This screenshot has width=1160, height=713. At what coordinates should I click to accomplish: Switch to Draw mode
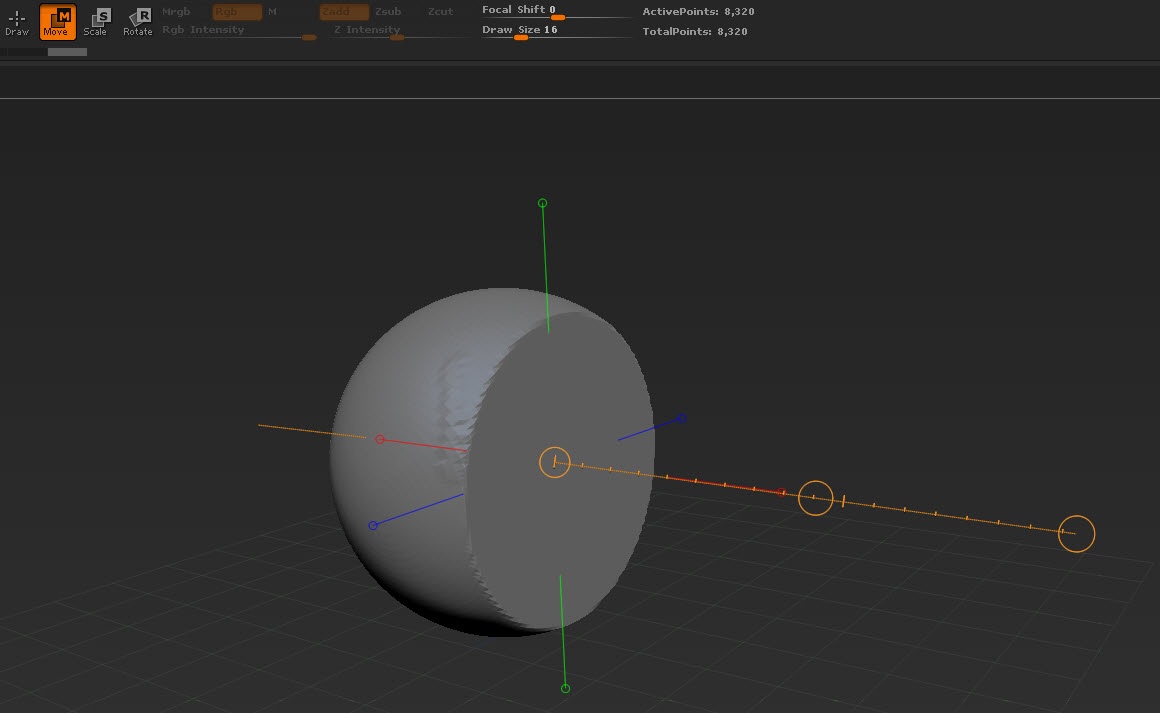(17, 21)
